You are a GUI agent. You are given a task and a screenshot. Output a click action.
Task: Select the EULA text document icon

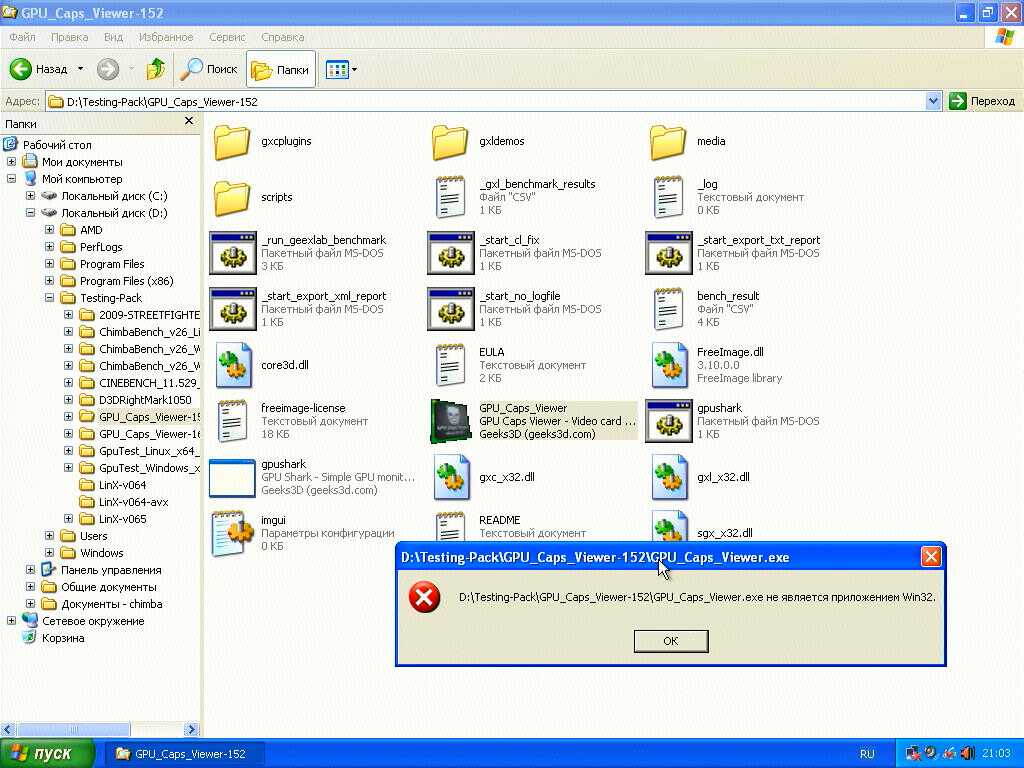(451, 366)
